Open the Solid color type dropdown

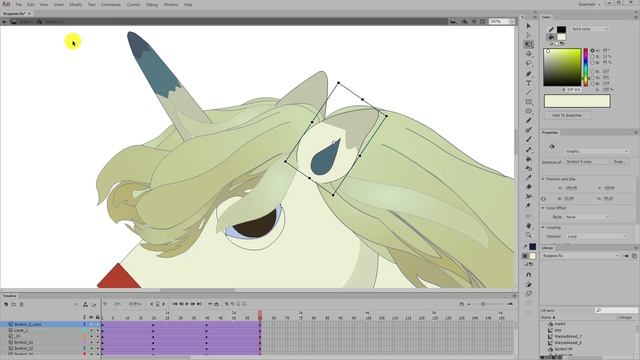pos(590,29)
